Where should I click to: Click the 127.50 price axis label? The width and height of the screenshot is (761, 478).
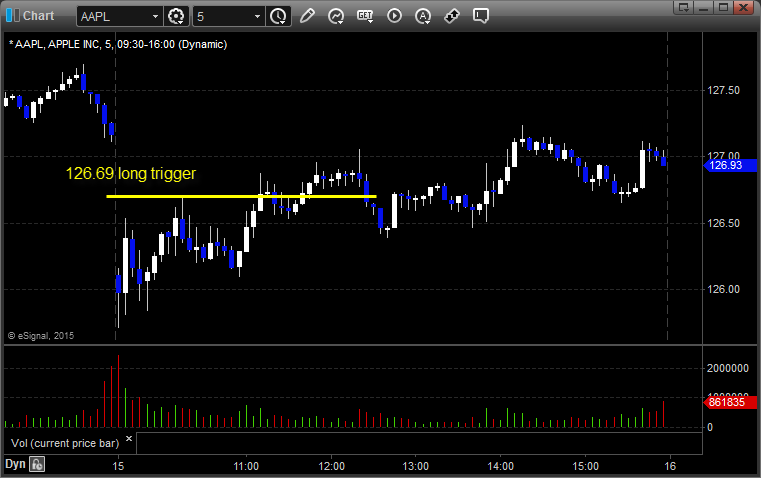[x=723, y=90]
